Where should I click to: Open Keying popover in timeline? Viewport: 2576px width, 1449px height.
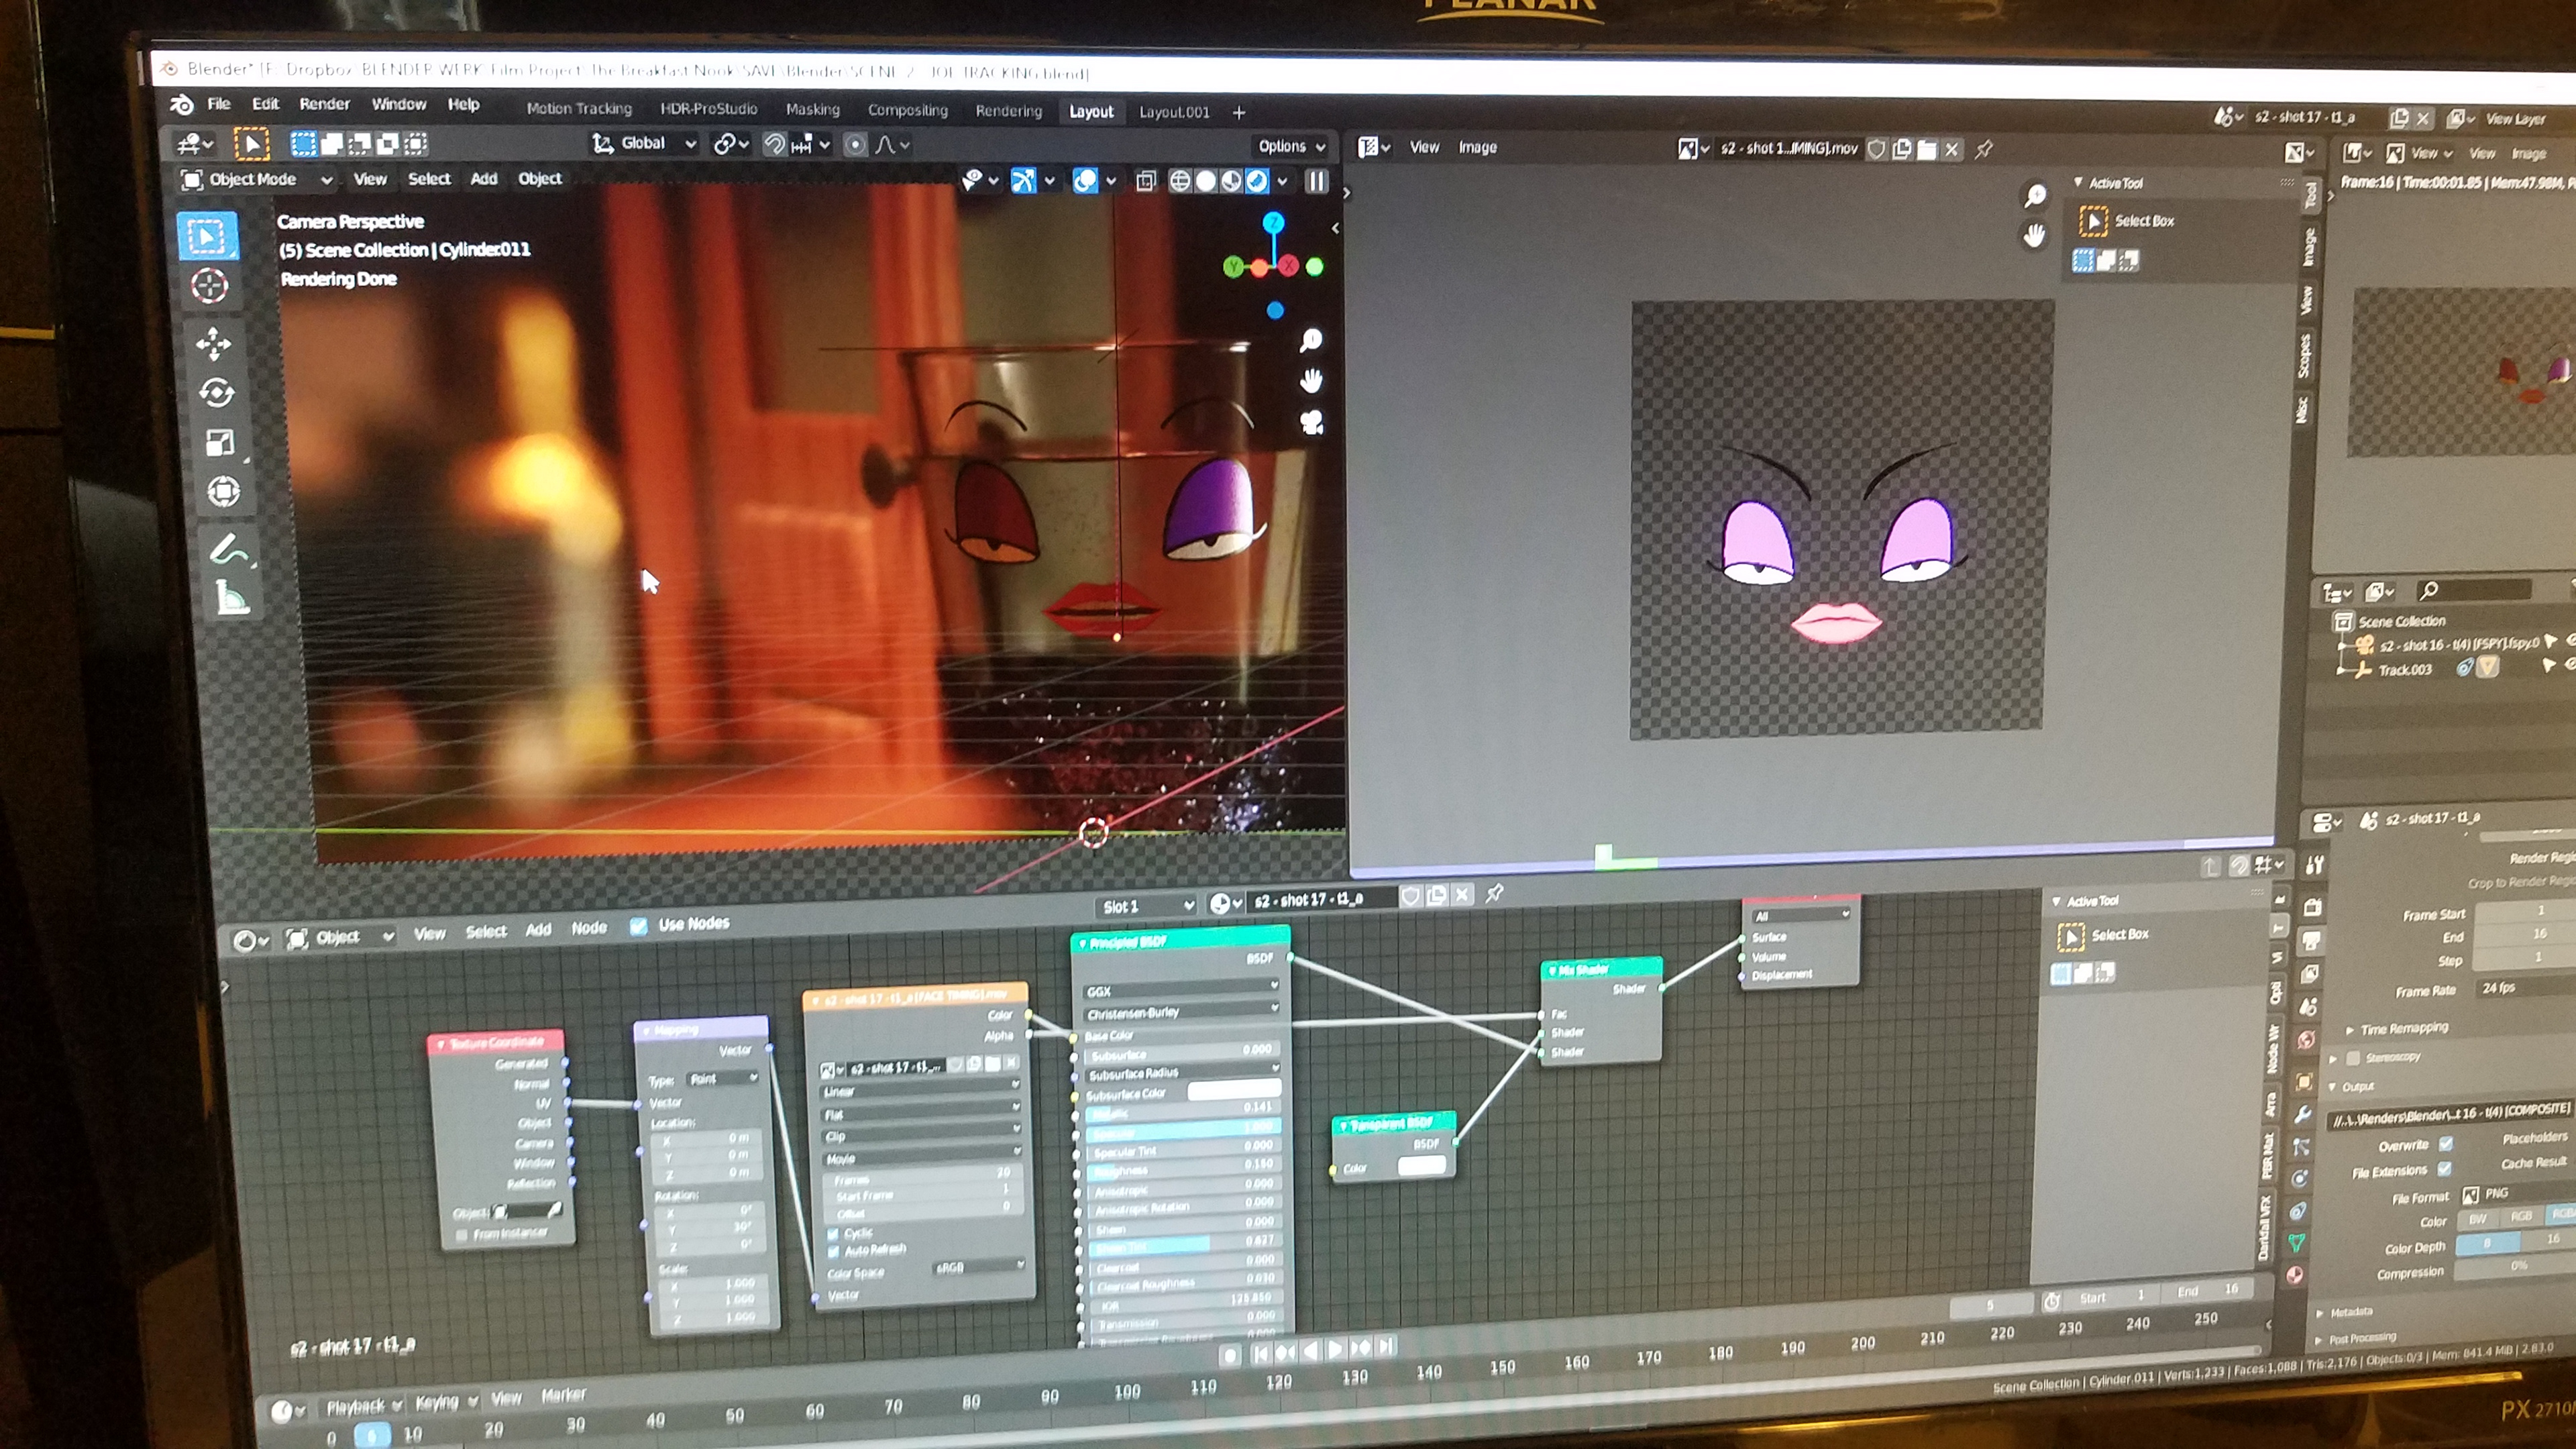[446, 1402]
